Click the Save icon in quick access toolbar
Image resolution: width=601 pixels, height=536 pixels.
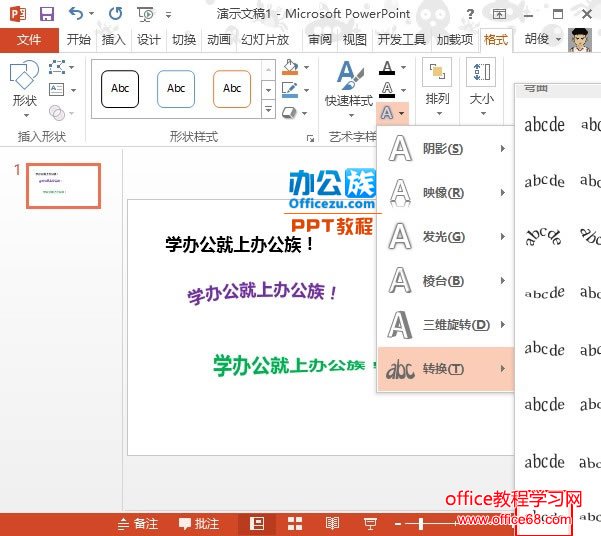click(47, 14)
